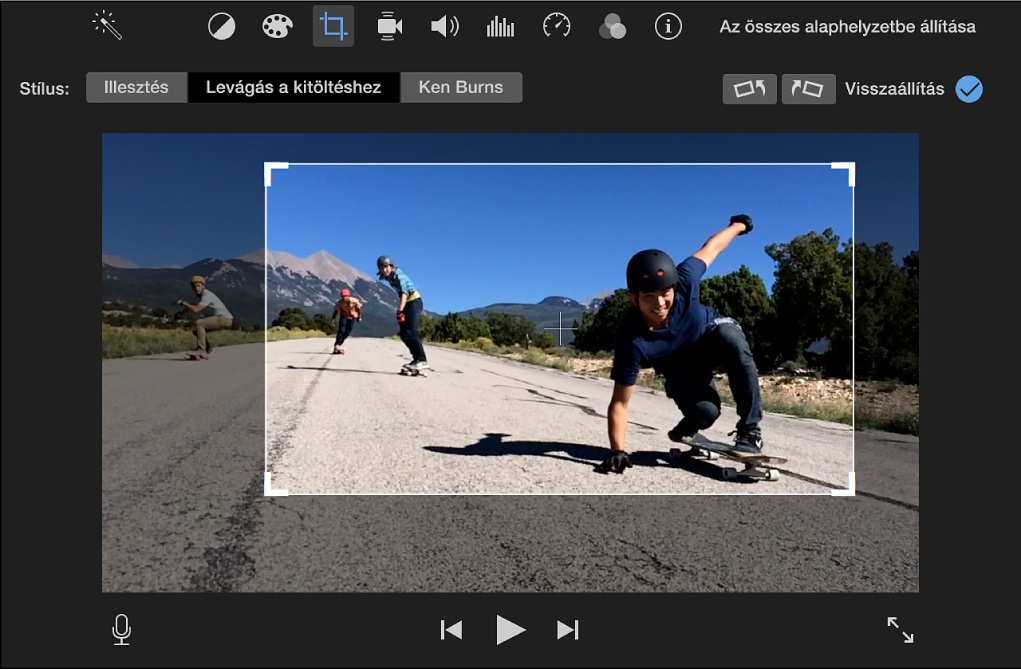The height and width of the screenshot is (670, 1021).
Task: Click the crosshair at crop center
Action: click(x=560, y=329)
